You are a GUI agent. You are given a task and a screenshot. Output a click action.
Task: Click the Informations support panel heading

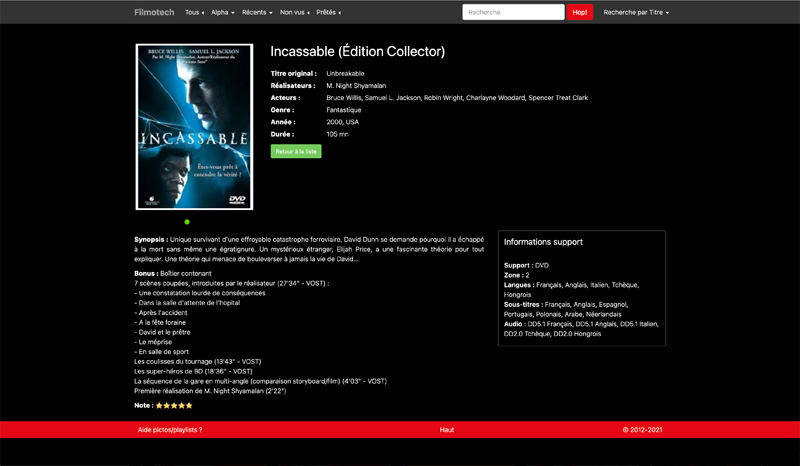543,242
